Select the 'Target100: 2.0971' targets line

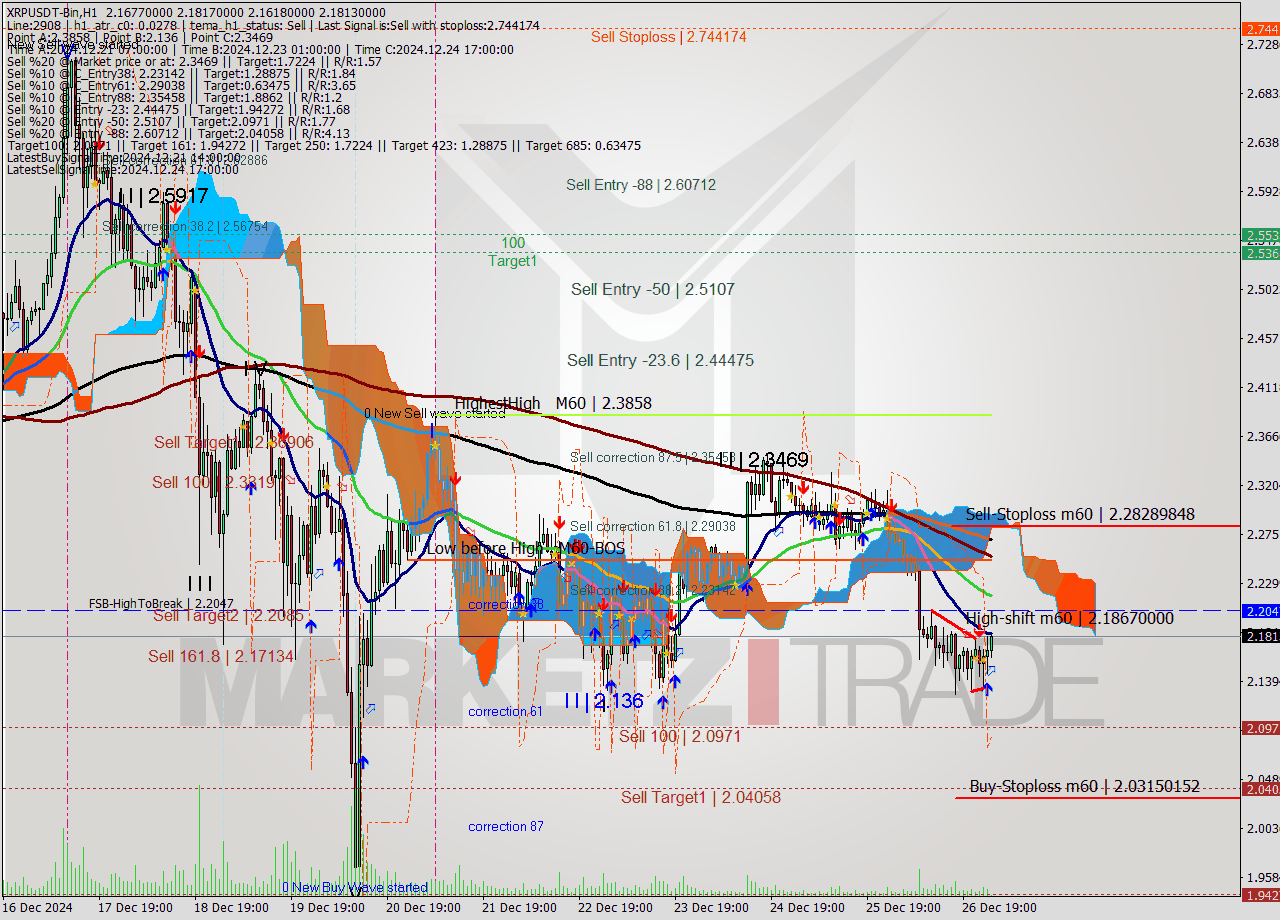[x=323, y=146]
